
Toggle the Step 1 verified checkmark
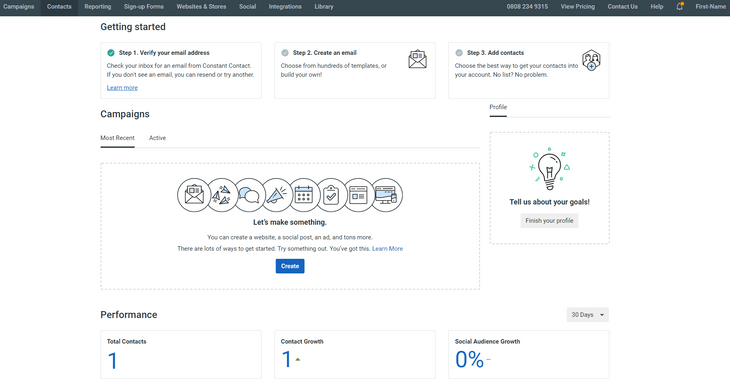click(x=111, y=53)
